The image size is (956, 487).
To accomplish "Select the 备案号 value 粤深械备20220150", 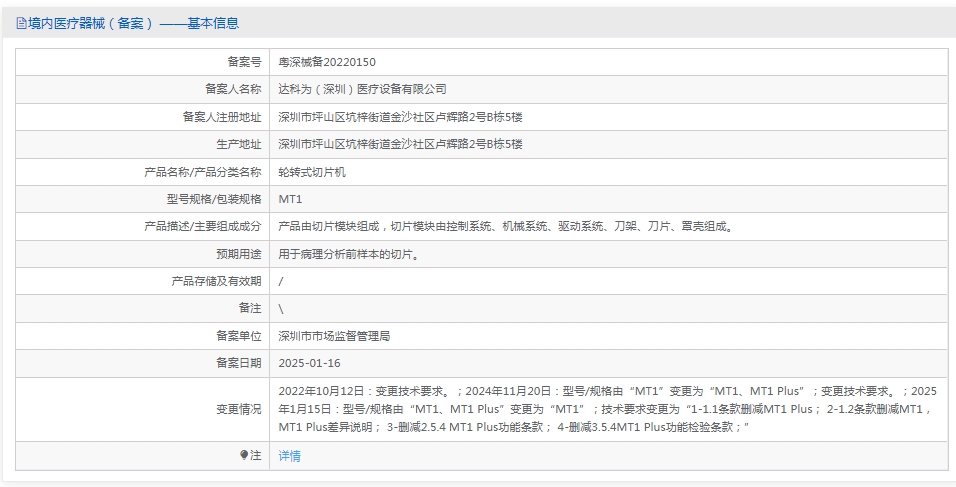I will [327, 62].
